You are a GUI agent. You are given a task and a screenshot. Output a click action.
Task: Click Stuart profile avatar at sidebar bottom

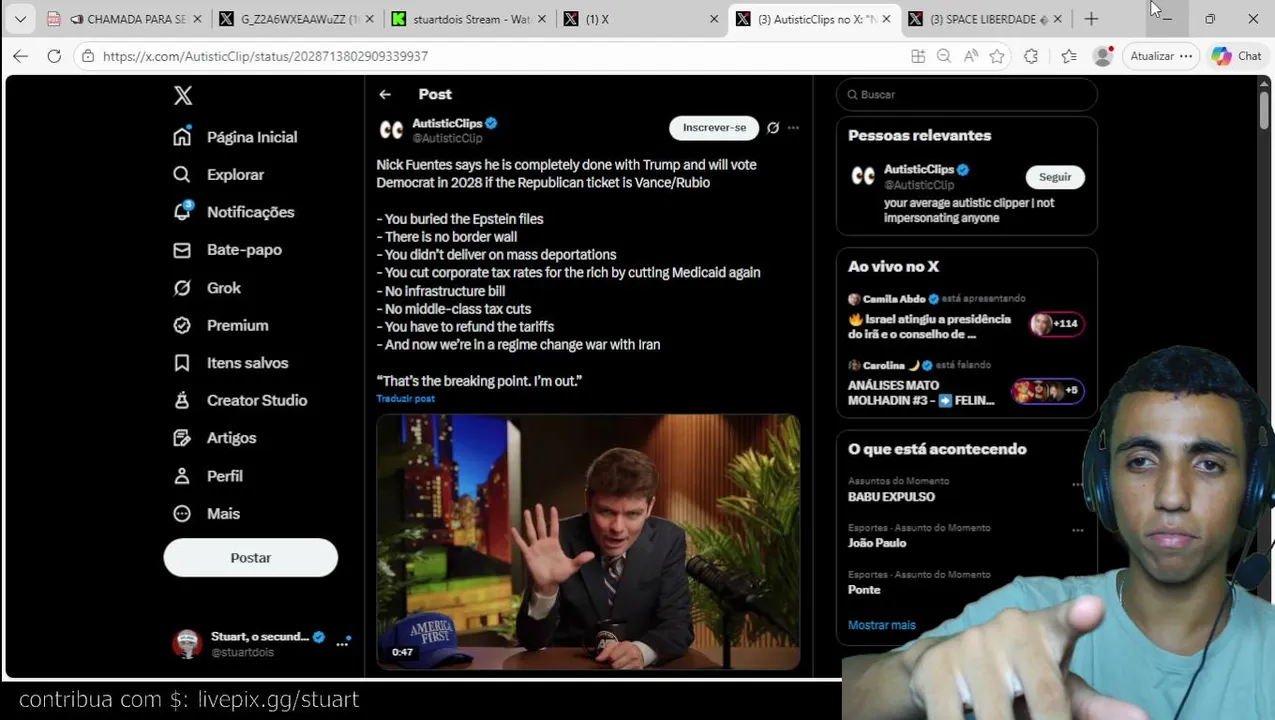187,644
